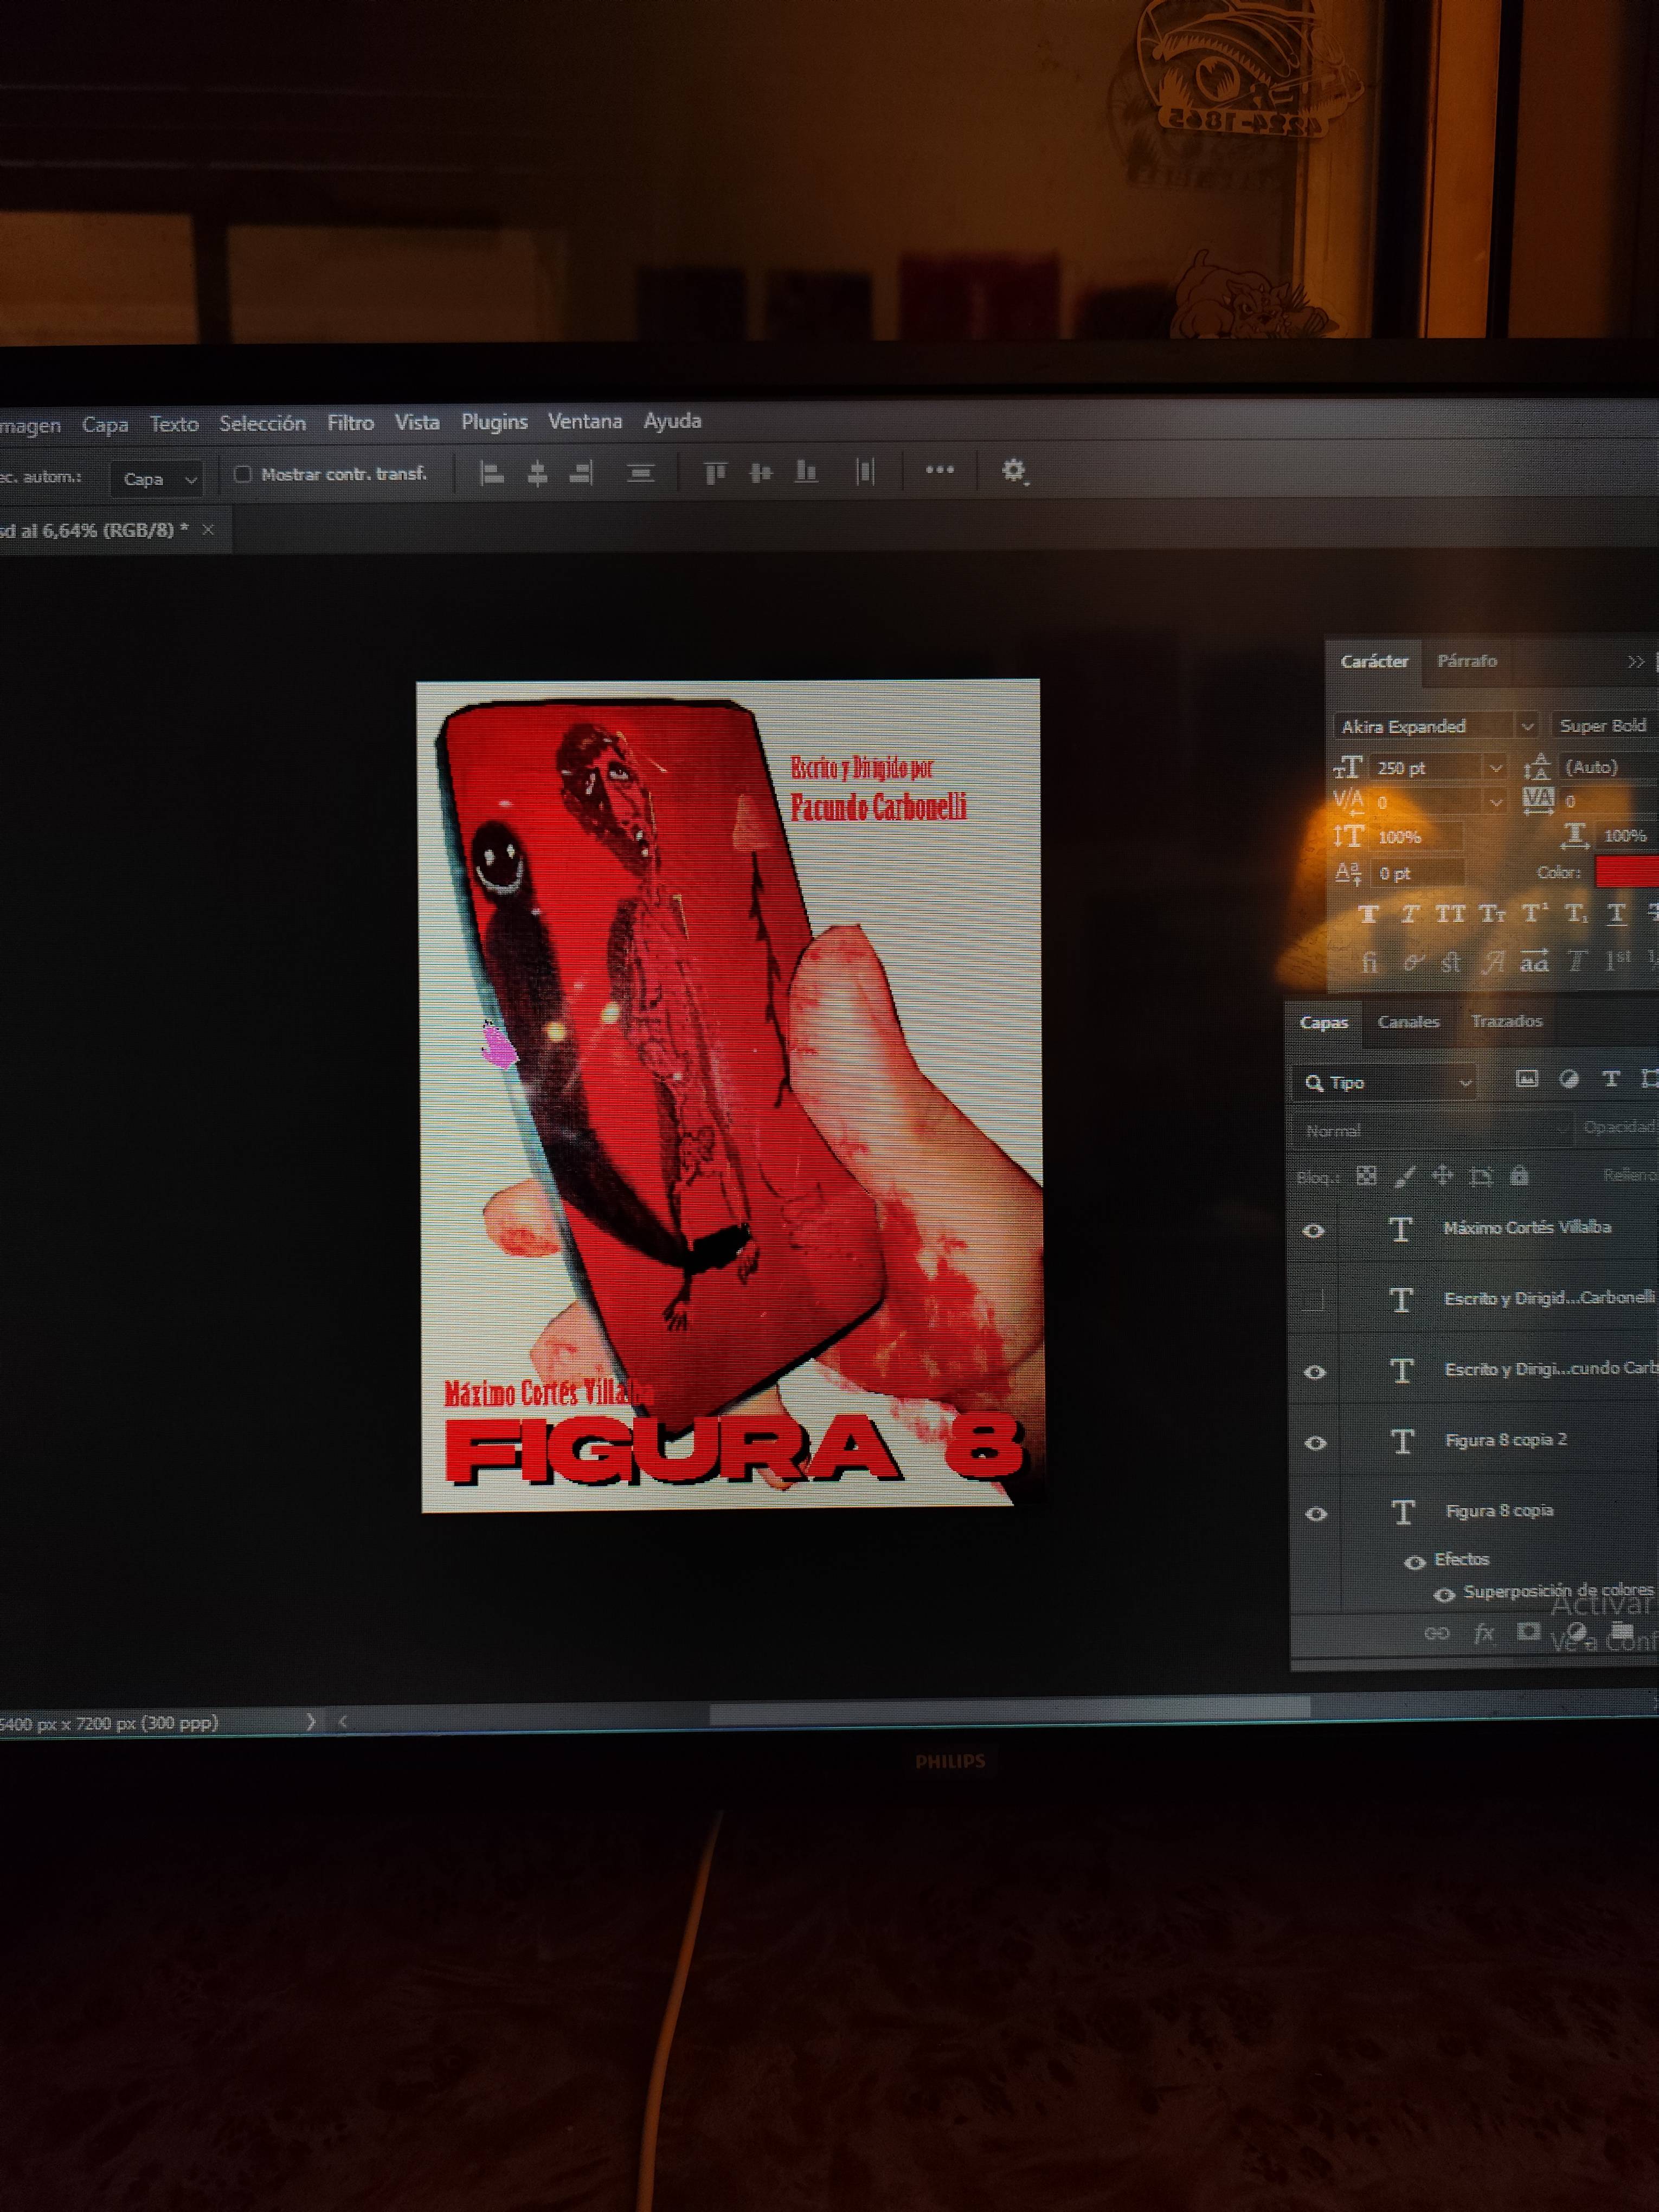The height and width of the screenshot is (2212, 1659).
Task: Apply Underline text style
Action: click(x=1616, y=913)
